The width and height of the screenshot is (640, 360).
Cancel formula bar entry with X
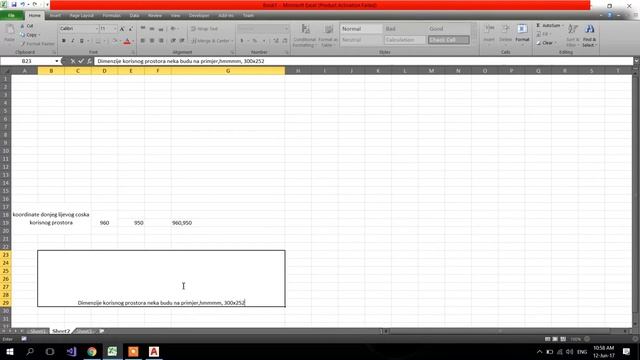point(73,61)
